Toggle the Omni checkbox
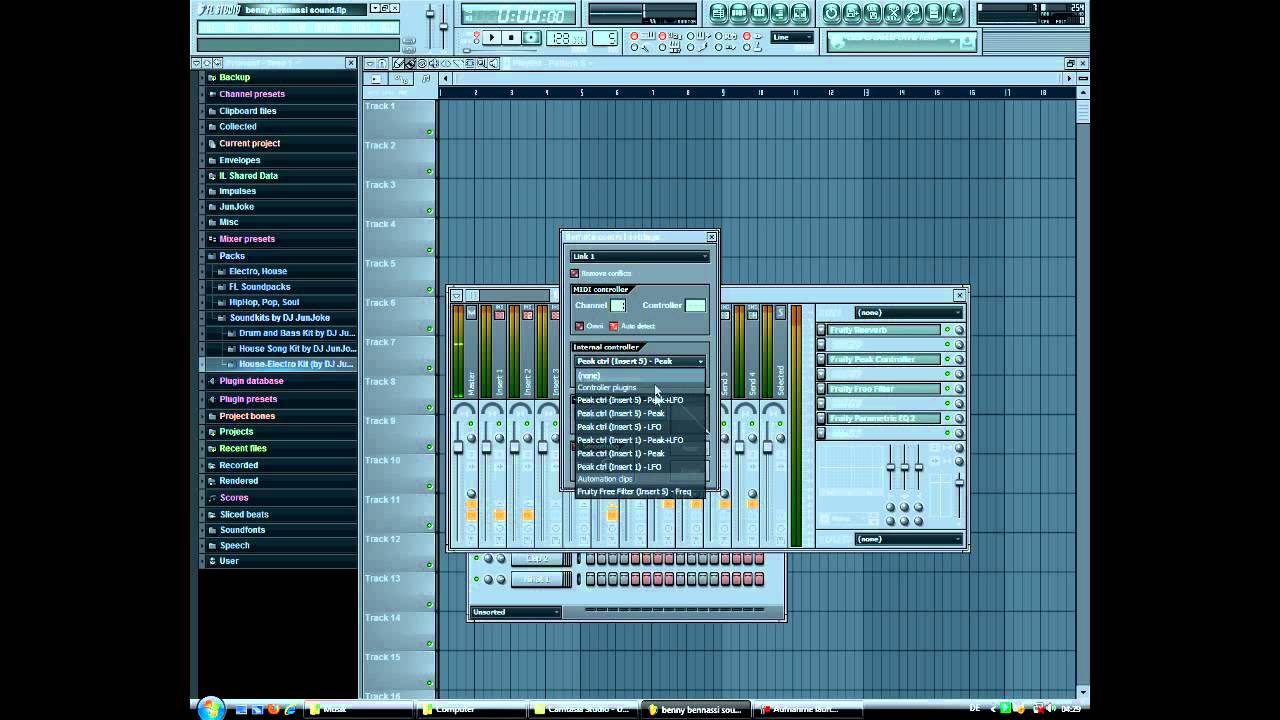This screenshot has width=1280, height=720. tap(579, 326)
